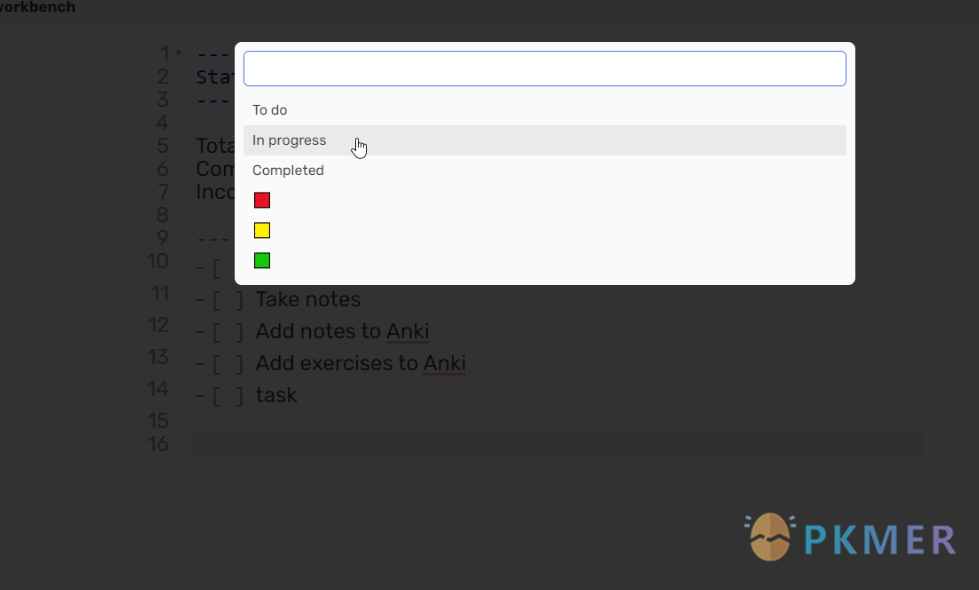Click the PKMER egg logo icon

point(771,537)
